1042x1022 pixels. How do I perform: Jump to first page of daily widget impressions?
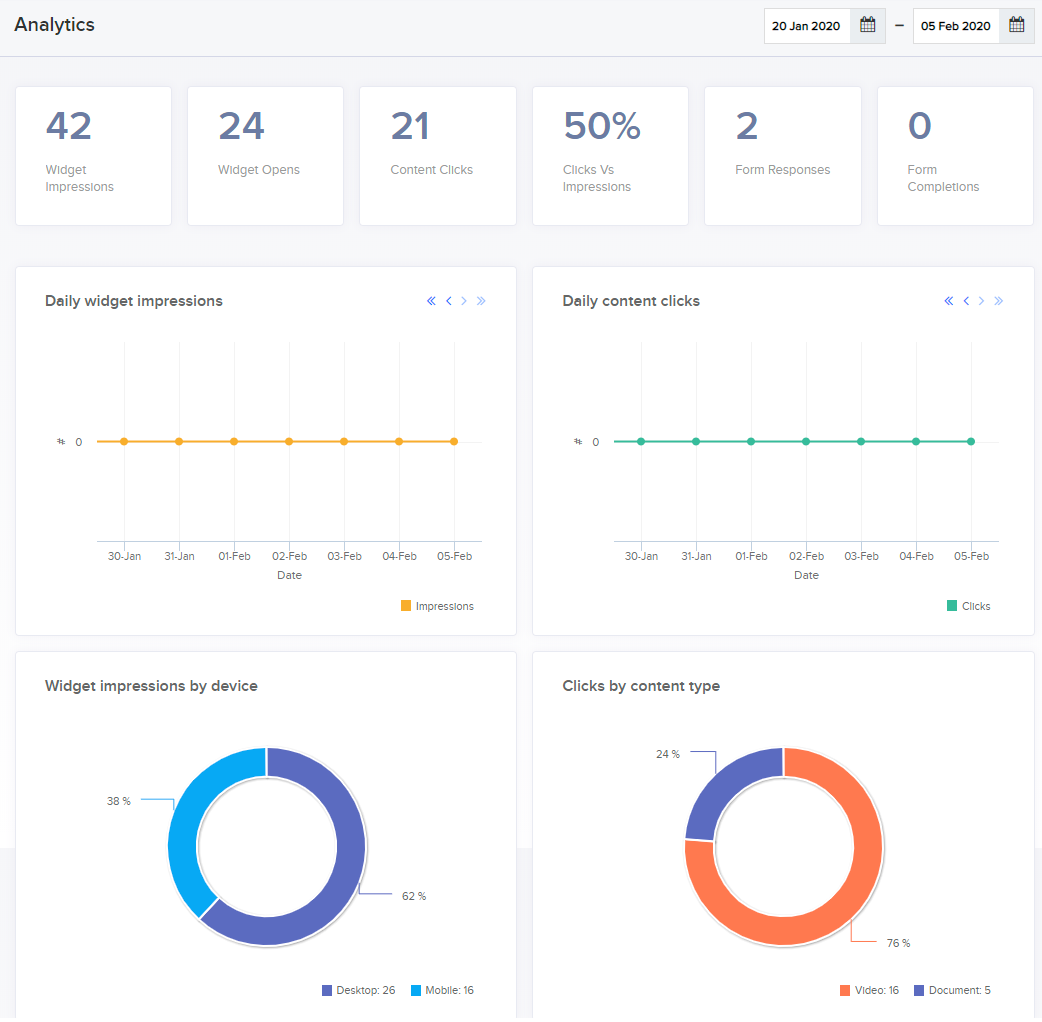[431, 301]
